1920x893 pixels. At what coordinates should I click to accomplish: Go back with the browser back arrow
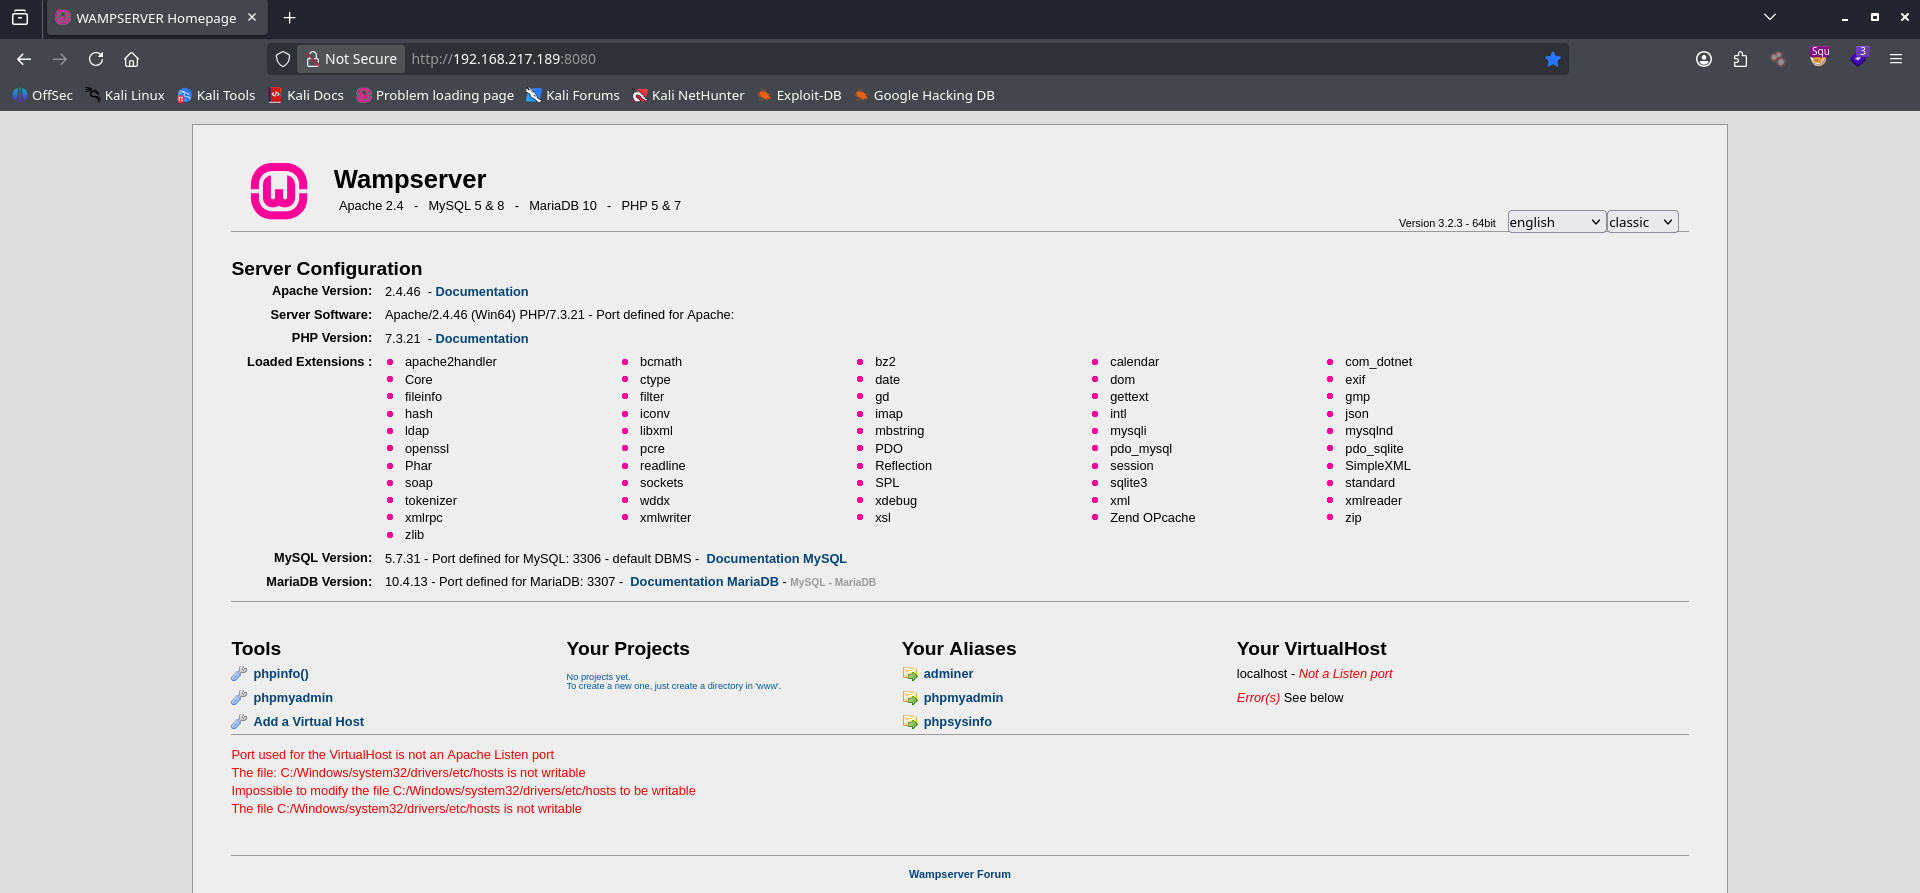[24, 59]
